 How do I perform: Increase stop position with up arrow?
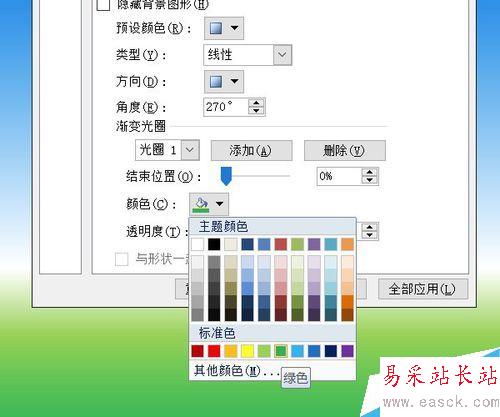click(370, 172)
